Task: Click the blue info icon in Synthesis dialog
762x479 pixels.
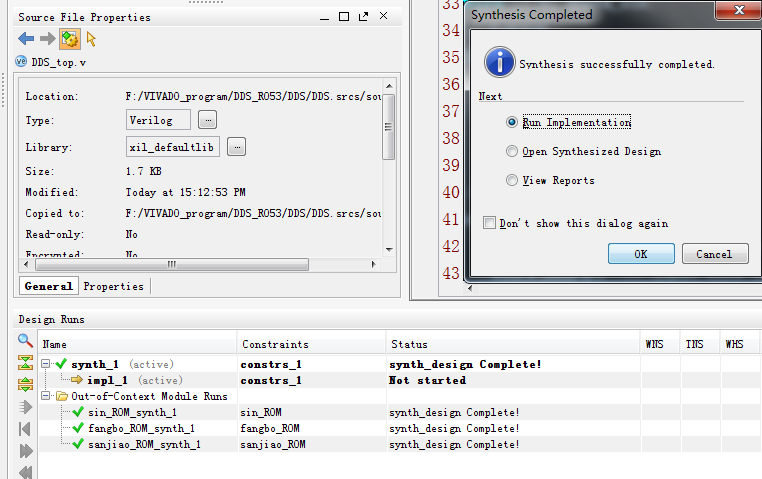Action: pyautogui.click(x=499, y=62)
